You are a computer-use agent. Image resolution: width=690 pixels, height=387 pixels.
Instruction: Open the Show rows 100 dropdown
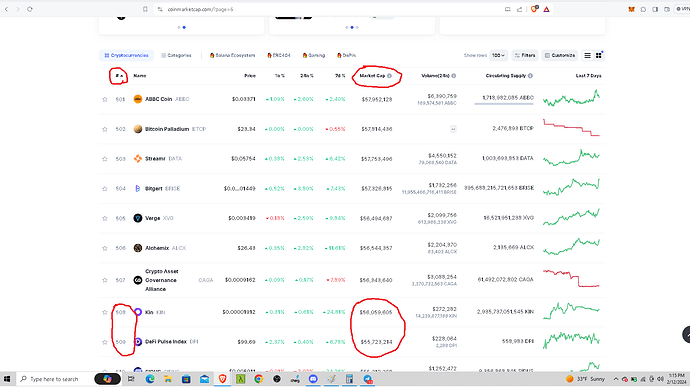coord(499,55)
